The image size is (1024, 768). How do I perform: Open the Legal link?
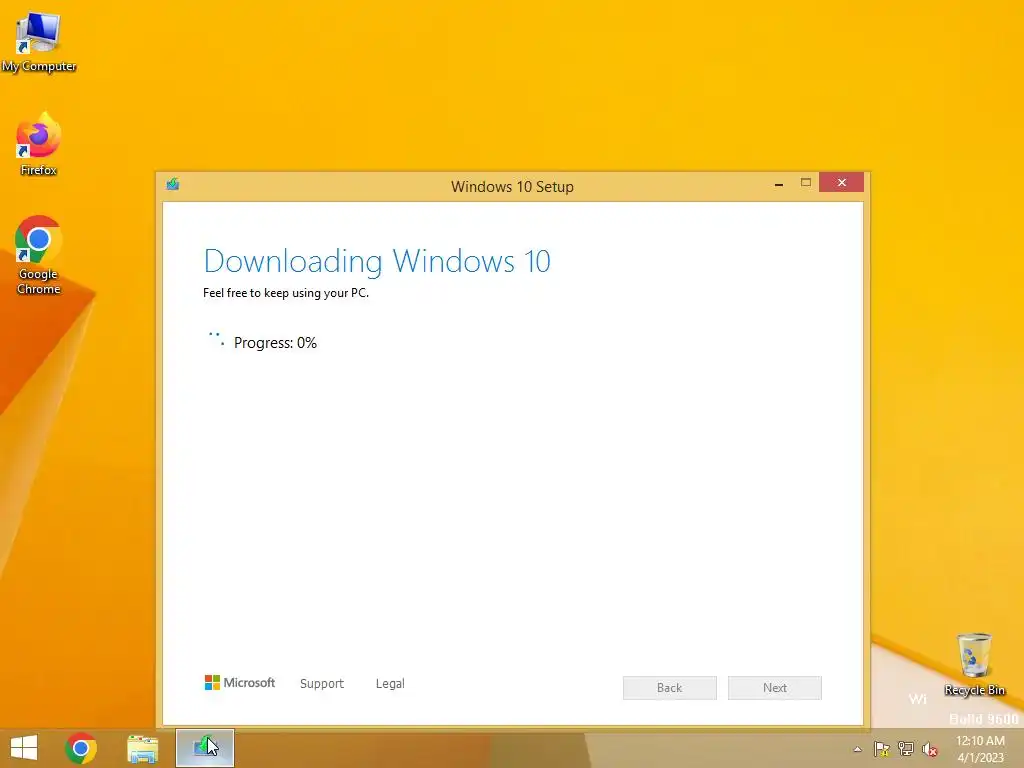pyautogui.click(x=390, y=684)
